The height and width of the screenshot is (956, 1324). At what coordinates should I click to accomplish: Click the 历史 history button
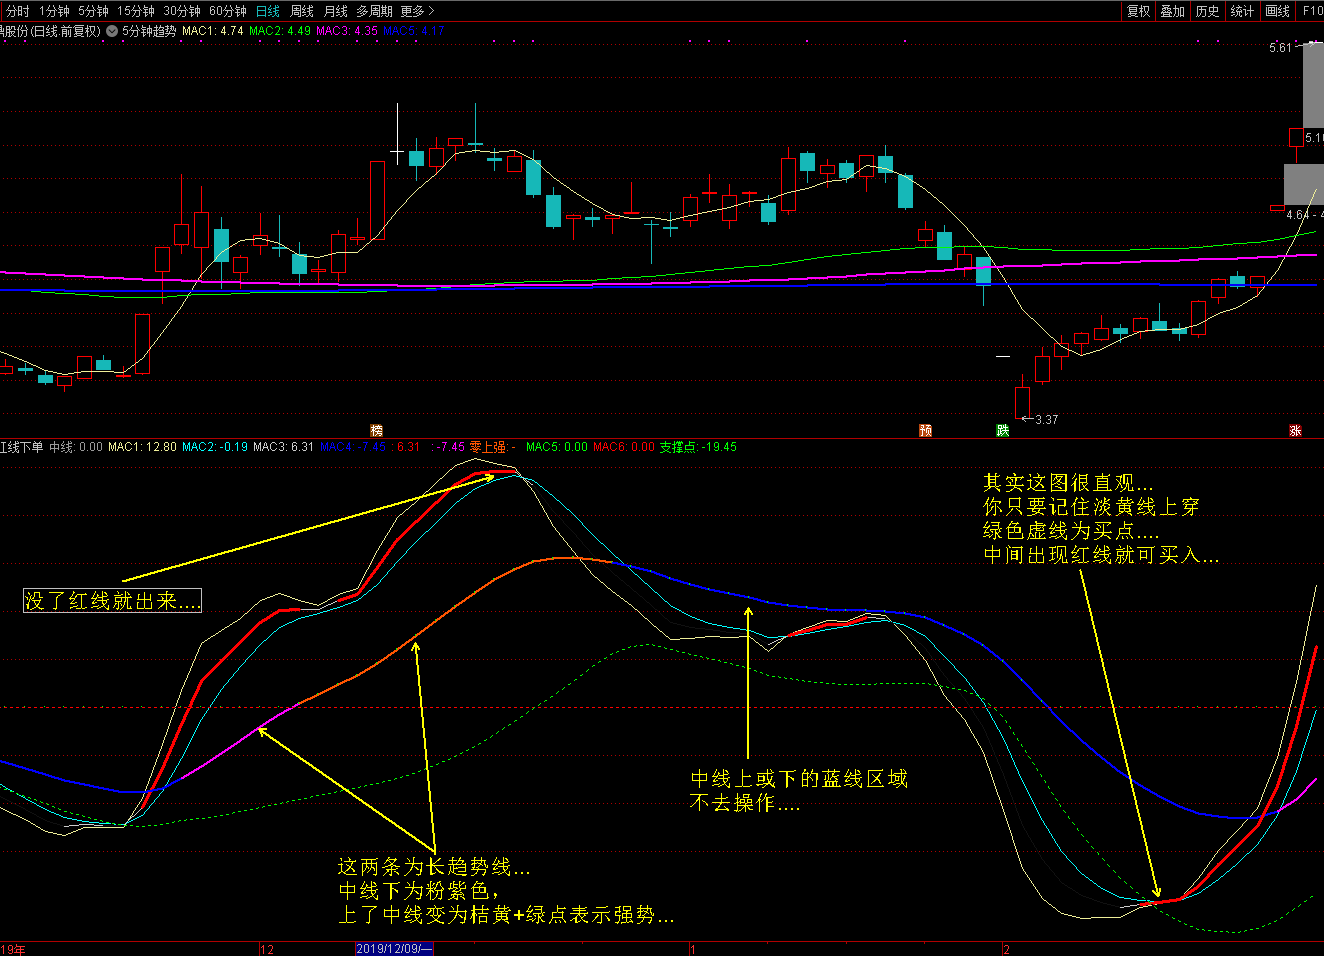[1208, 11]
